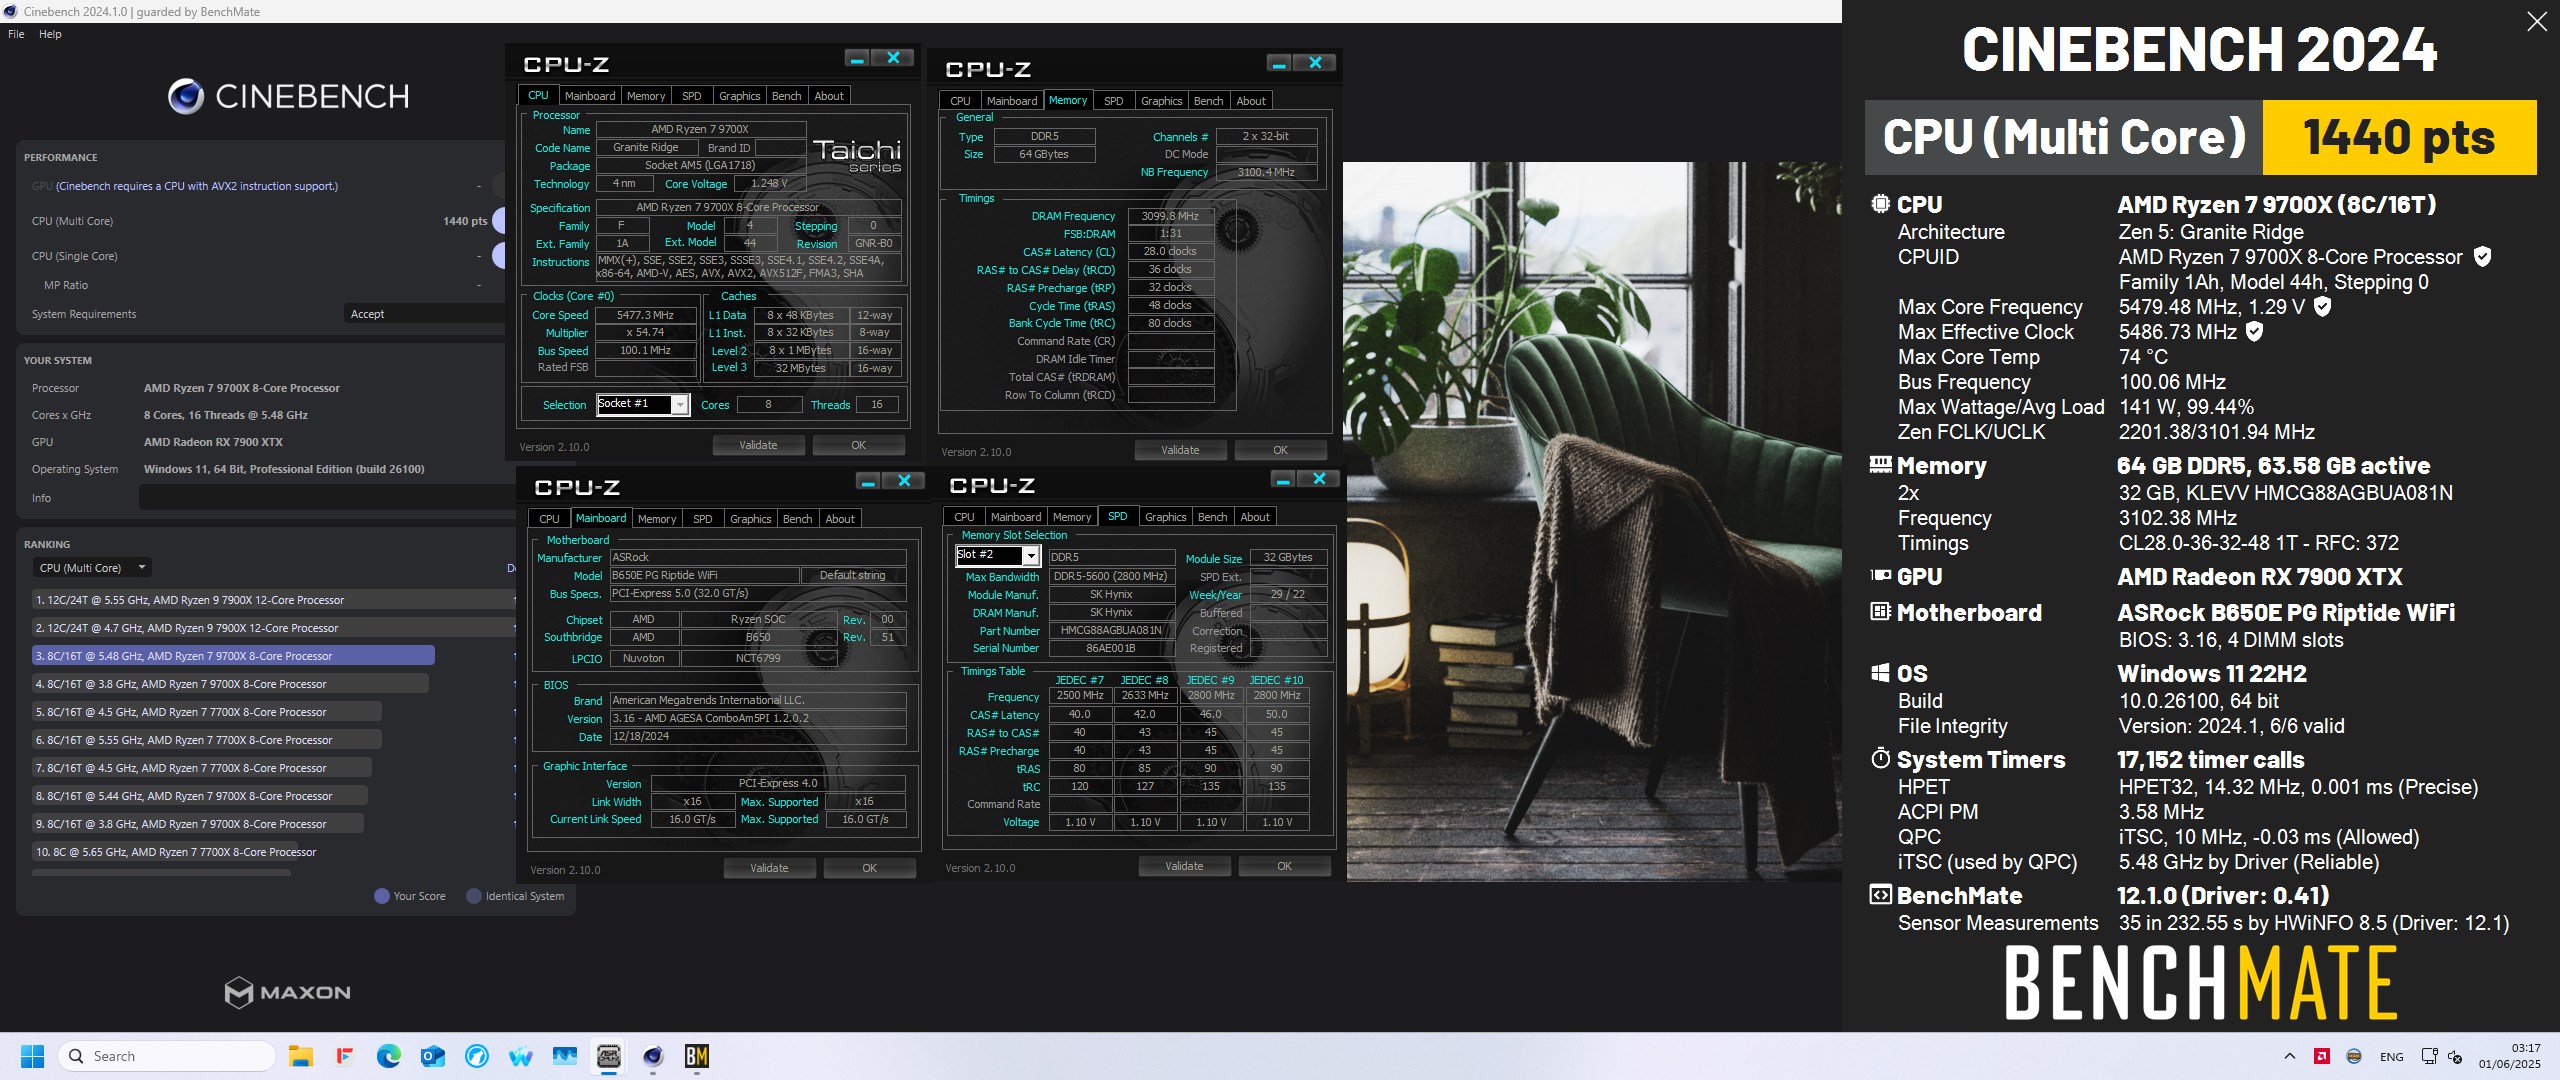Click shield icon beside Max Core Frequency

[2323, 307]
